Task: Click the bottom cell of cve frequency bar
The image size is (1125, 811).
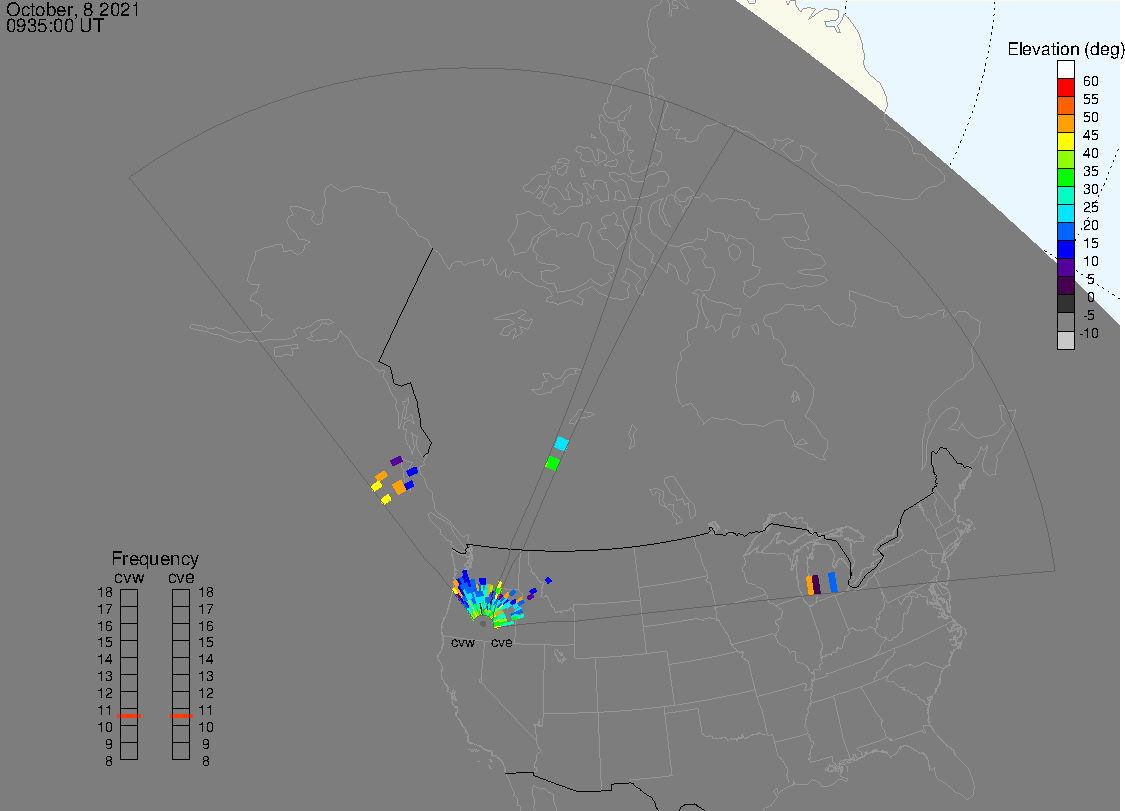Action: tap(181, 751)
